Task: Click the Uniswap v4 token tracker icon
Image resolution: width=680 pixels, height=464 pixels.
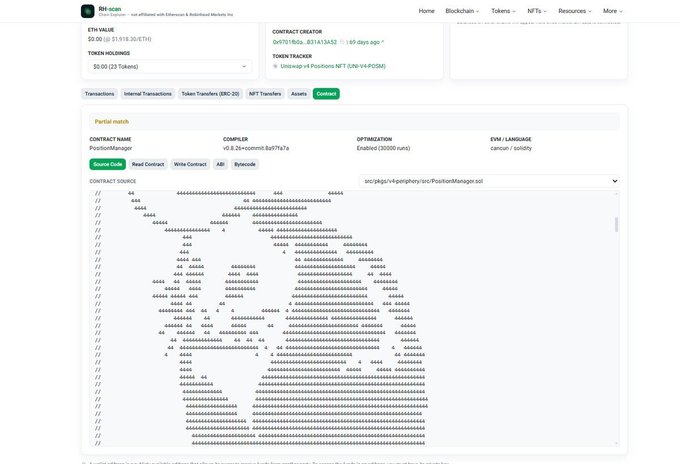Action: [x=275, y=66]
